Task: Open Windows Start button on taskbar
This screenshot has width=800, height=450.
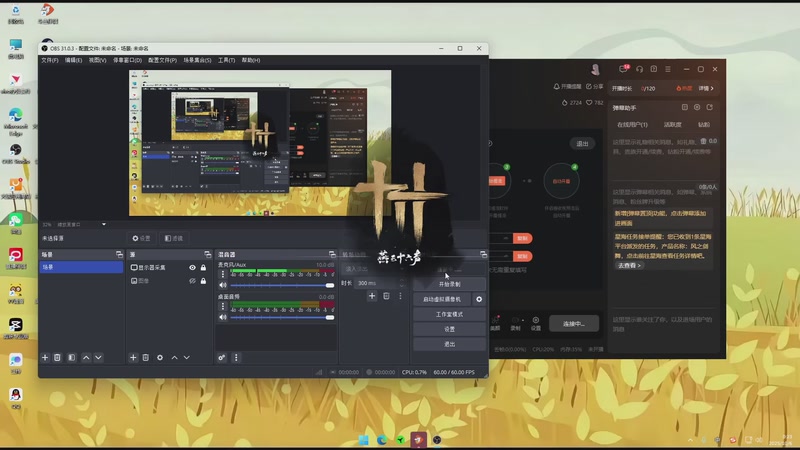Action: (x=364, y=440)
